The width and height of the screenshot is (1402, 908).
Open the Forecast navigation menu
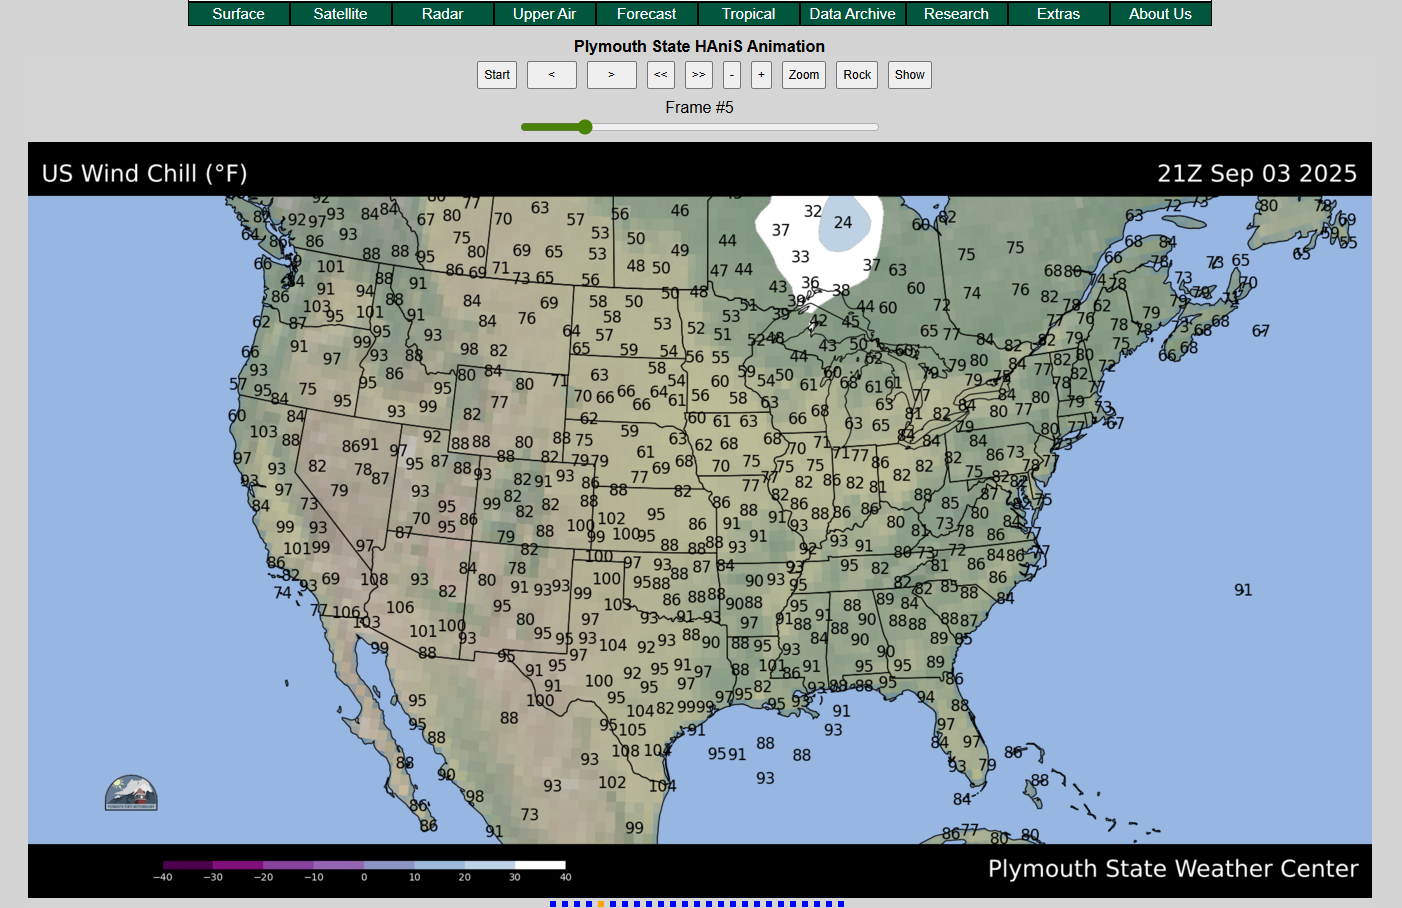pos(646,14)
